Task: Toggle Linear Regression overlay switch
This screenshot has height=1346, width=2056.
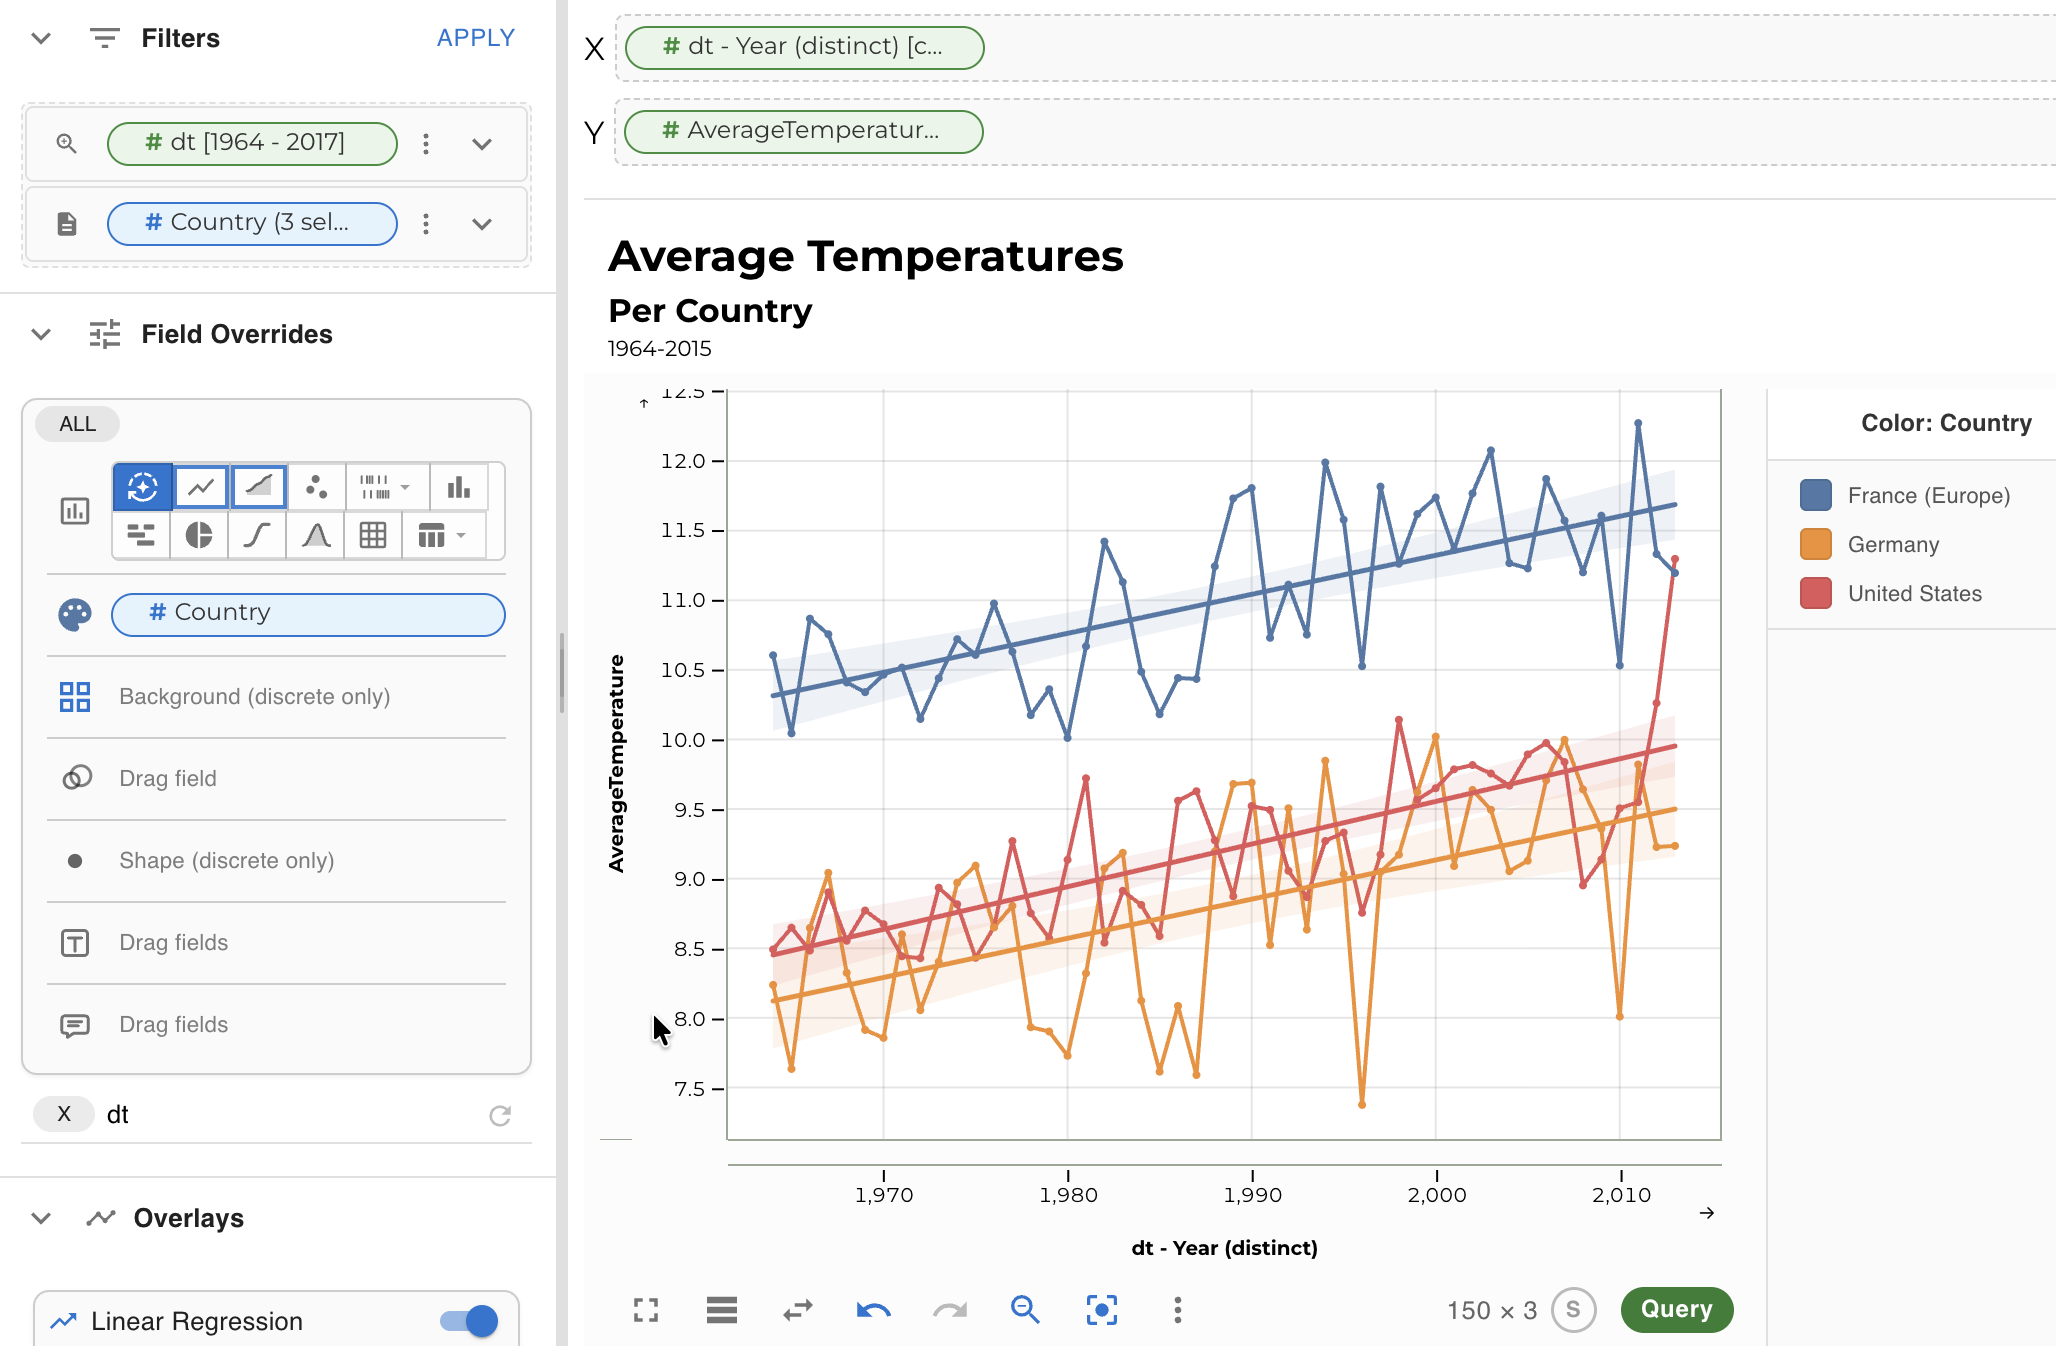Action: coord(469,1321)
